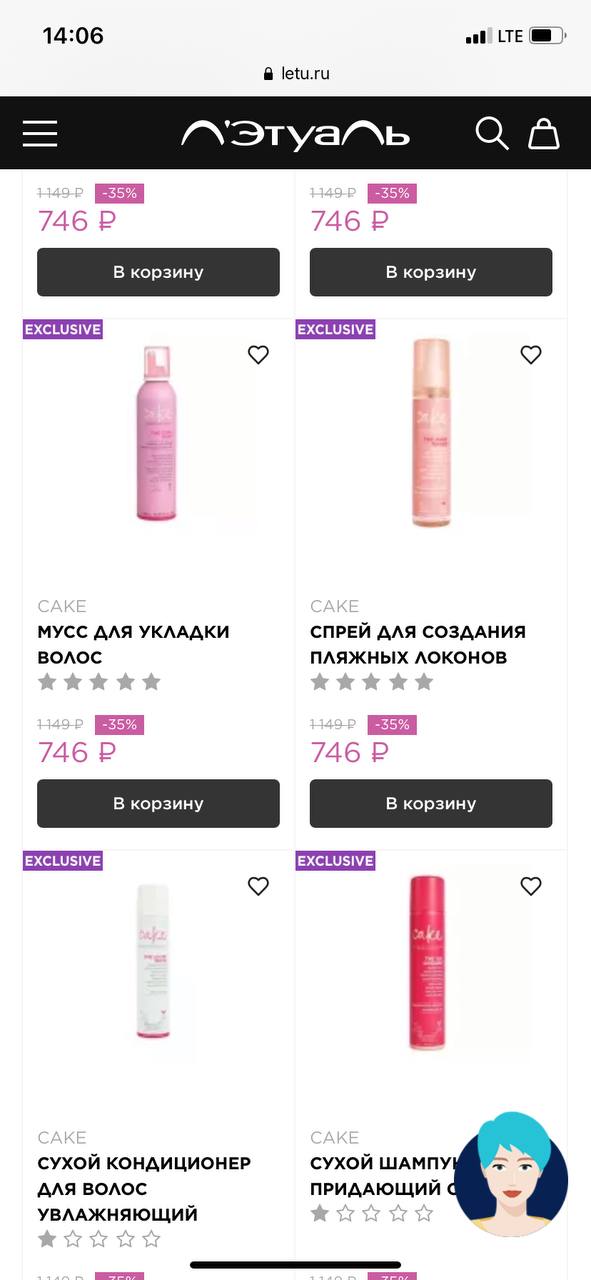Tap top-left 'В корзину' button

click(x=158, y=272)
